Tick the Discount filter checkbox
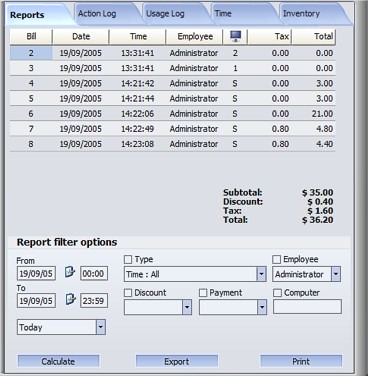 click(x=128, y=293)
